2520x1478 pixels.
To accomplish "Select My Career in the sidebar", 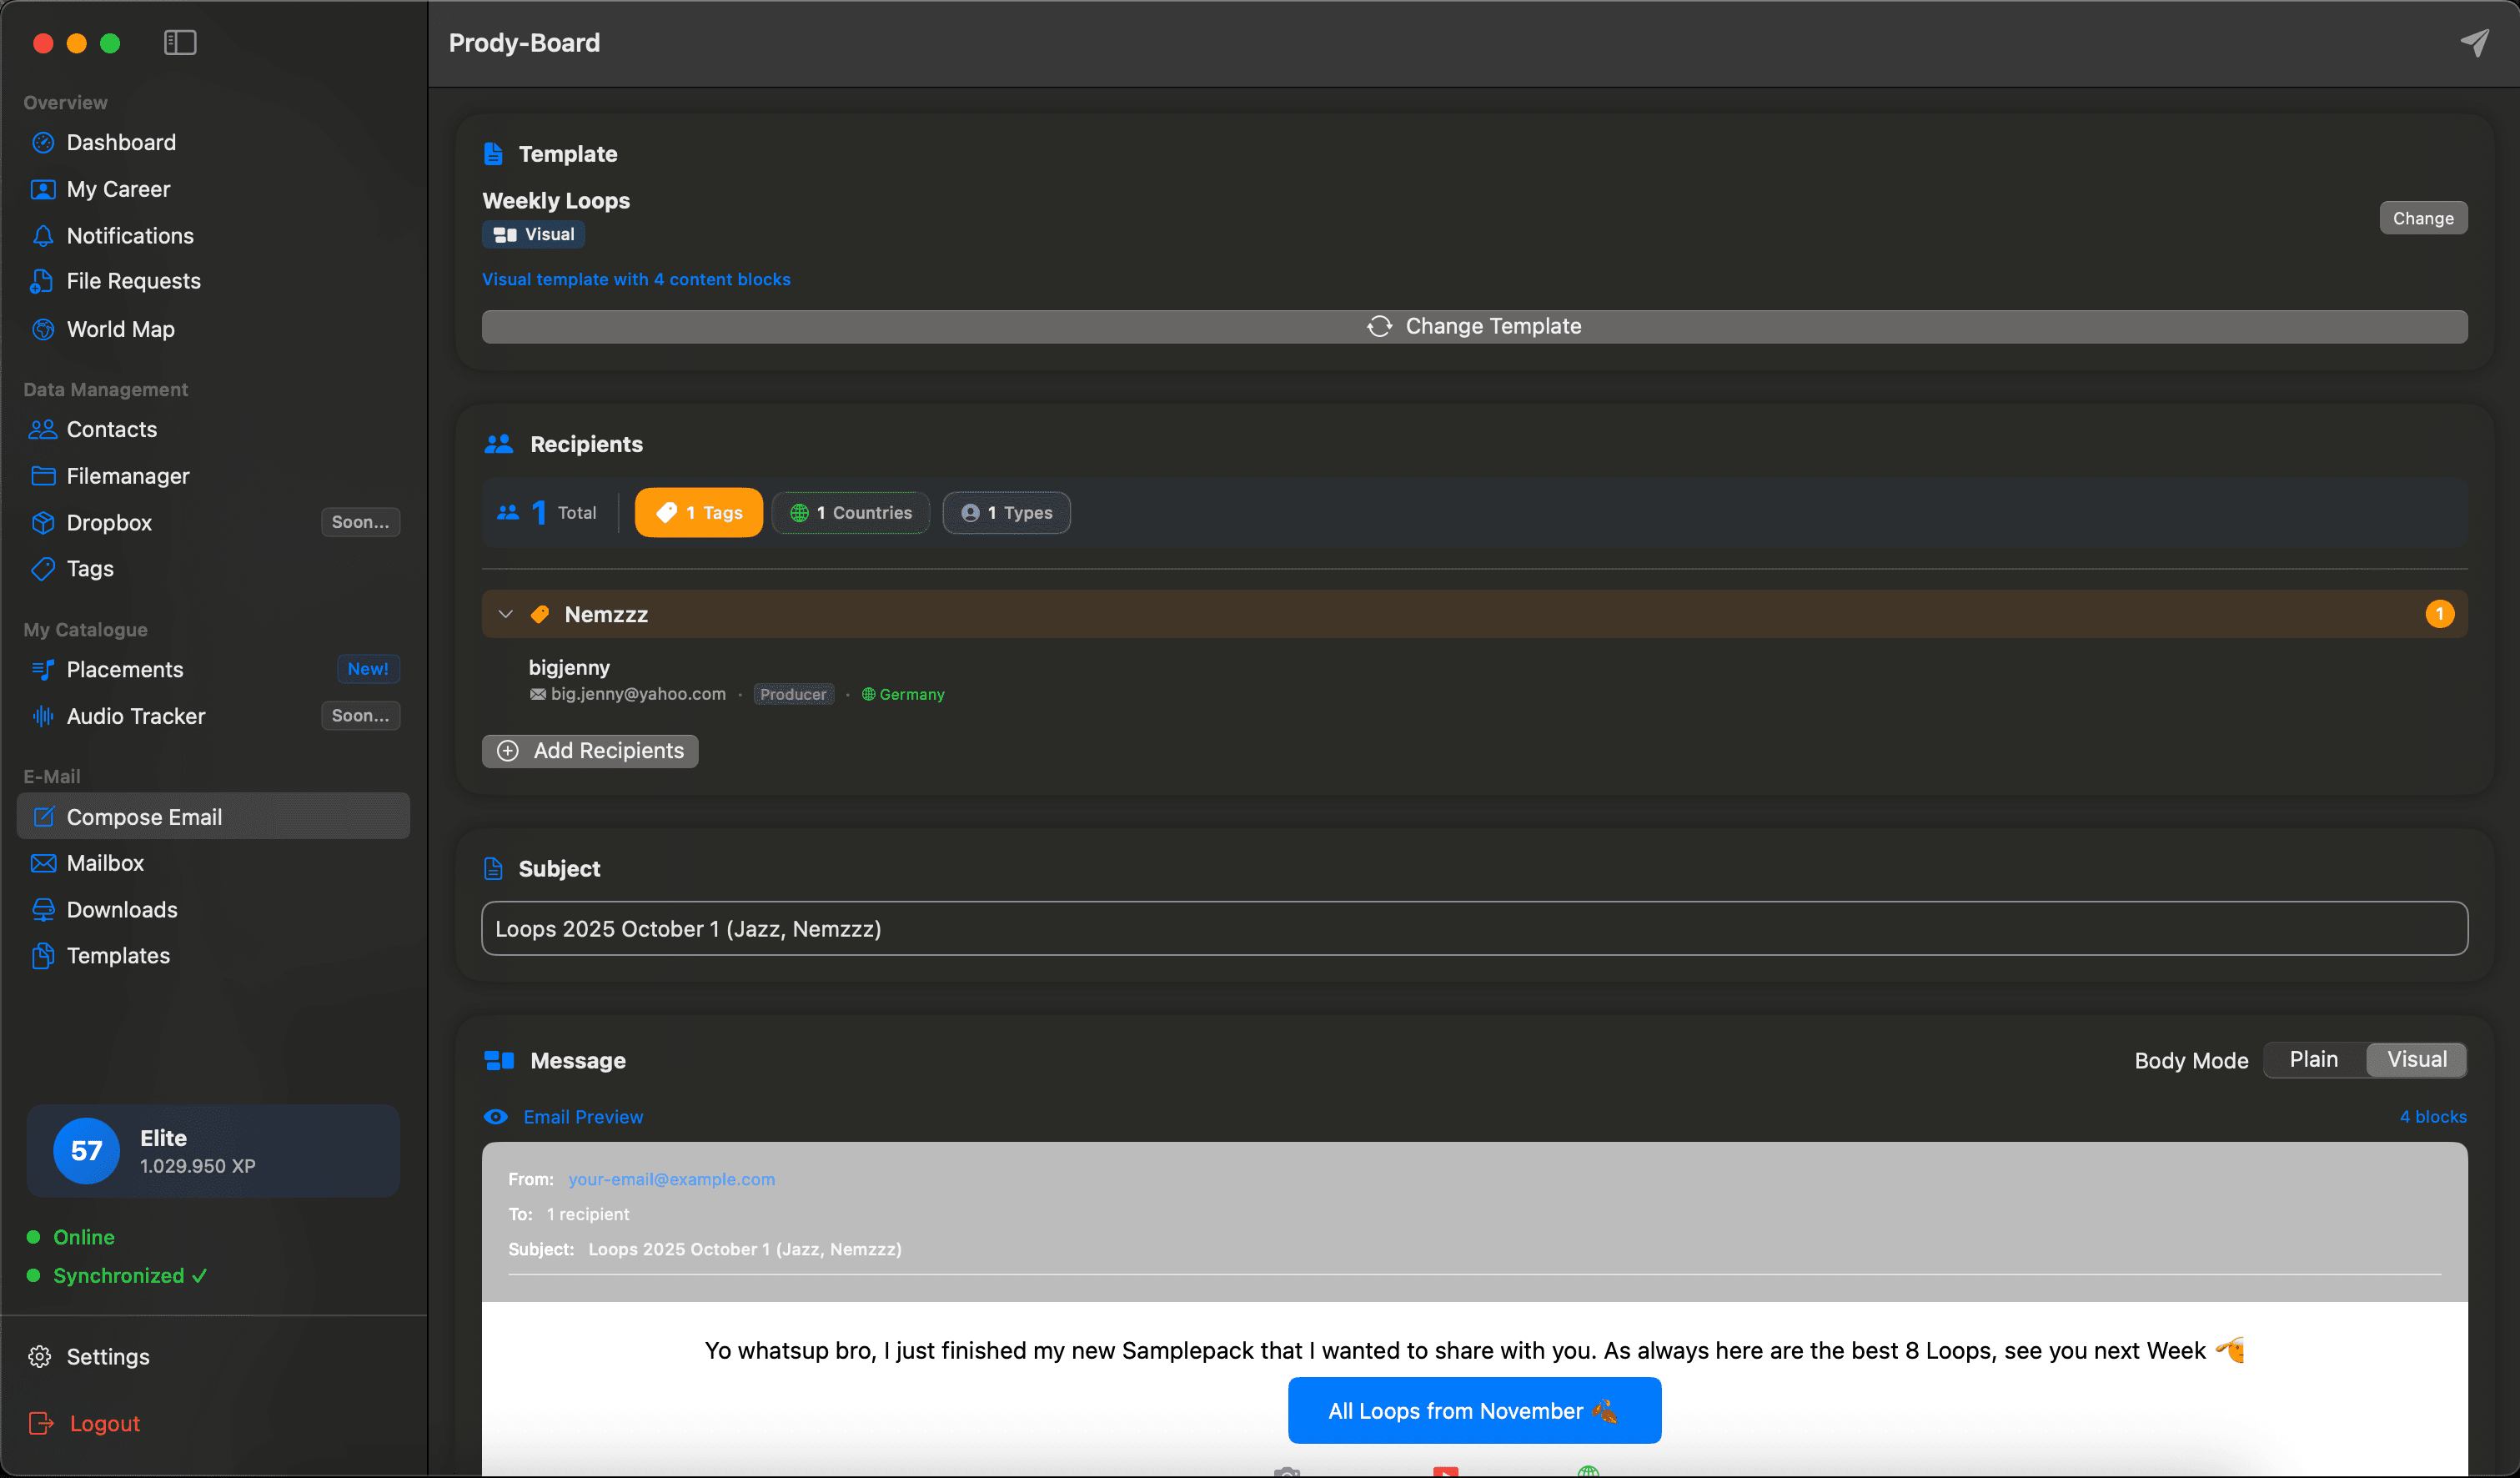I will point(118,189).
